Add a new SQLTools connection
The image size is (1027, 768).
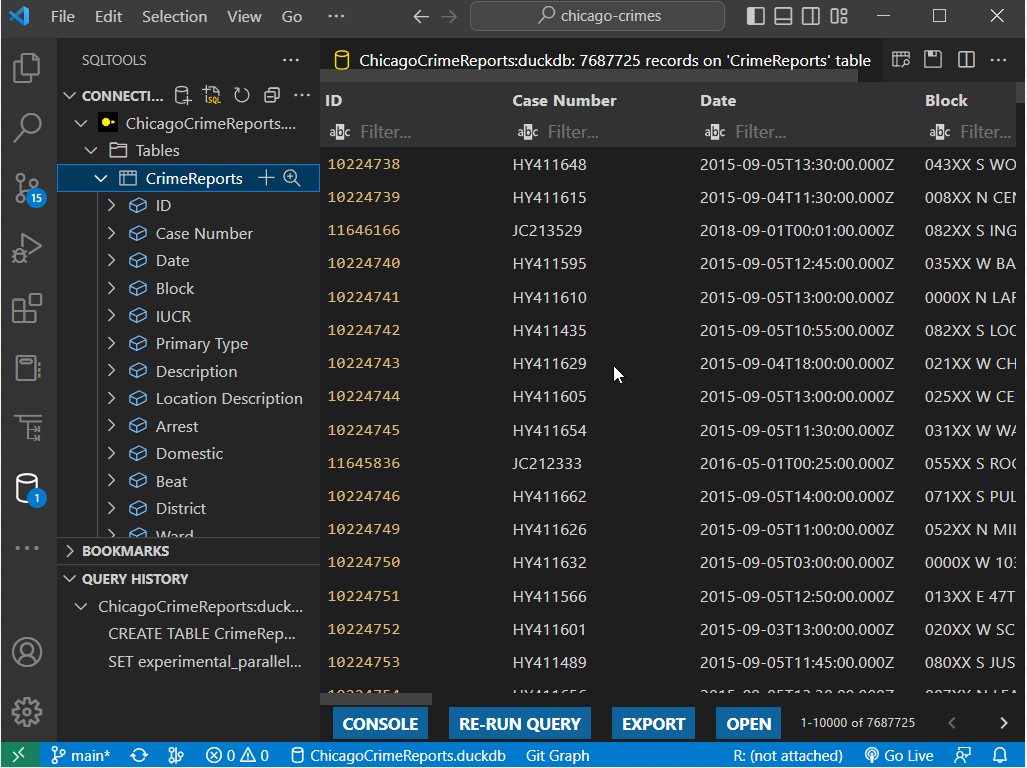182,96
